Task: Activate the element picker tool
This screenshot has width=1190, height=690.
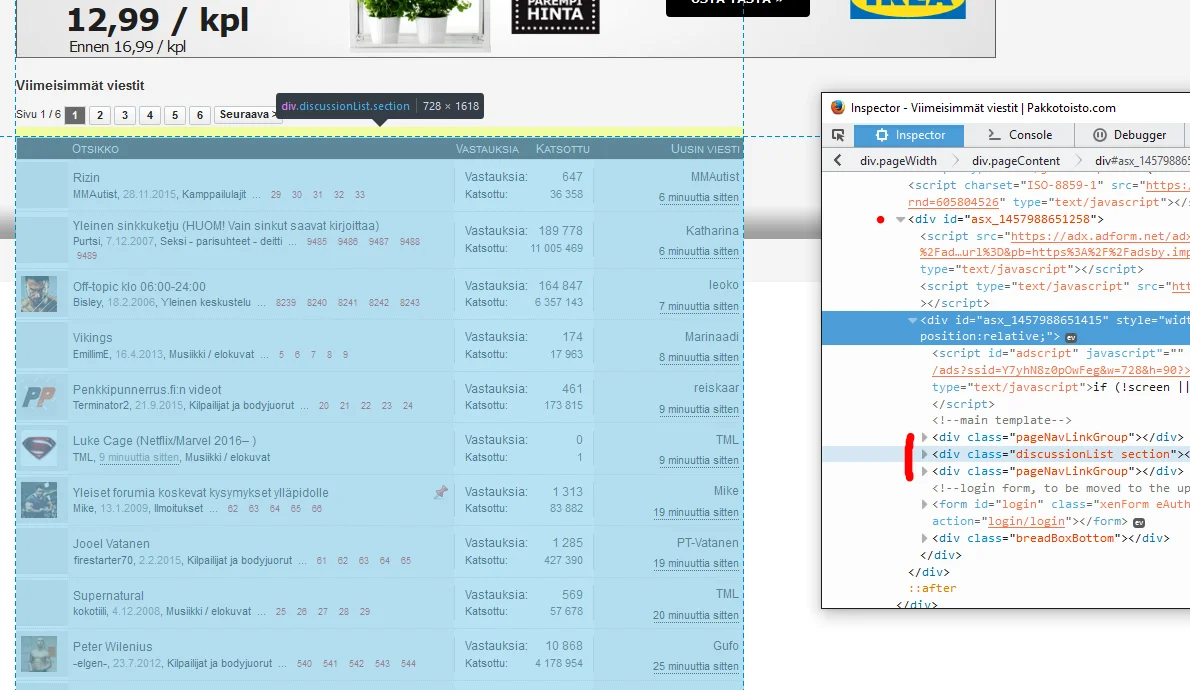Action: coord(838,135)
